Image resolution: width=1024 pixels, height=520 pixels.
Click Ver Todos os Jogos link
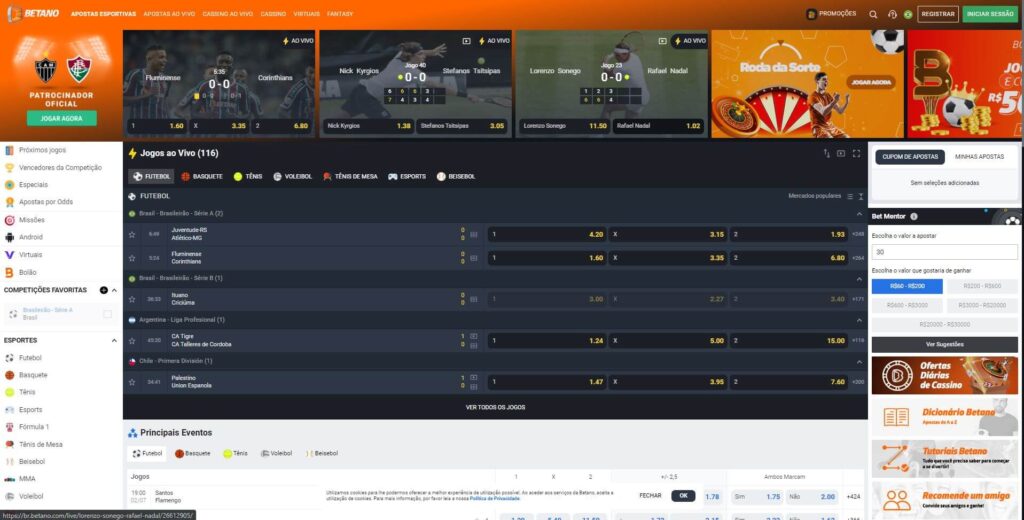click(x=495, y=407)
